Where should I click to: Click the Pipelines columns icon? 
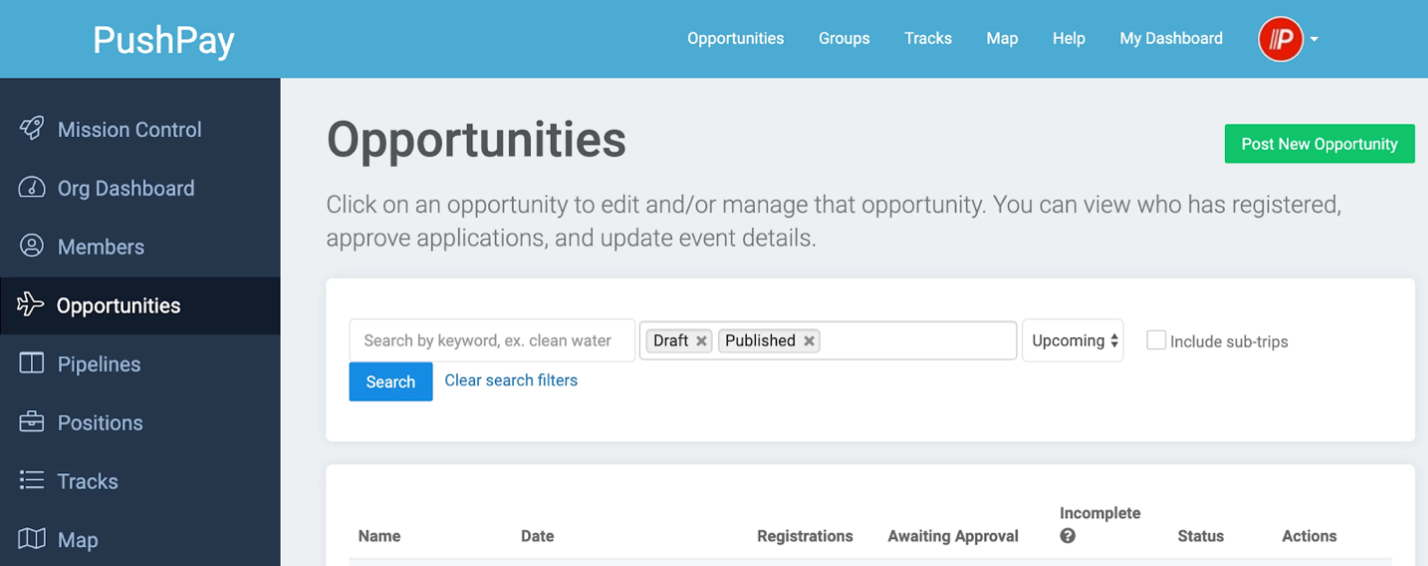(x=32, y=363)
